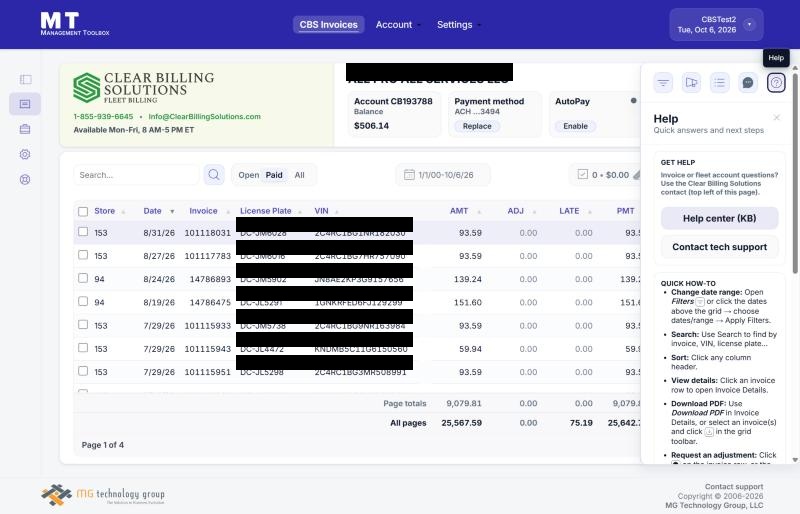Click the 1-855-939-6645 phone link
Viewport: 800px width, 514px height.
103,116
